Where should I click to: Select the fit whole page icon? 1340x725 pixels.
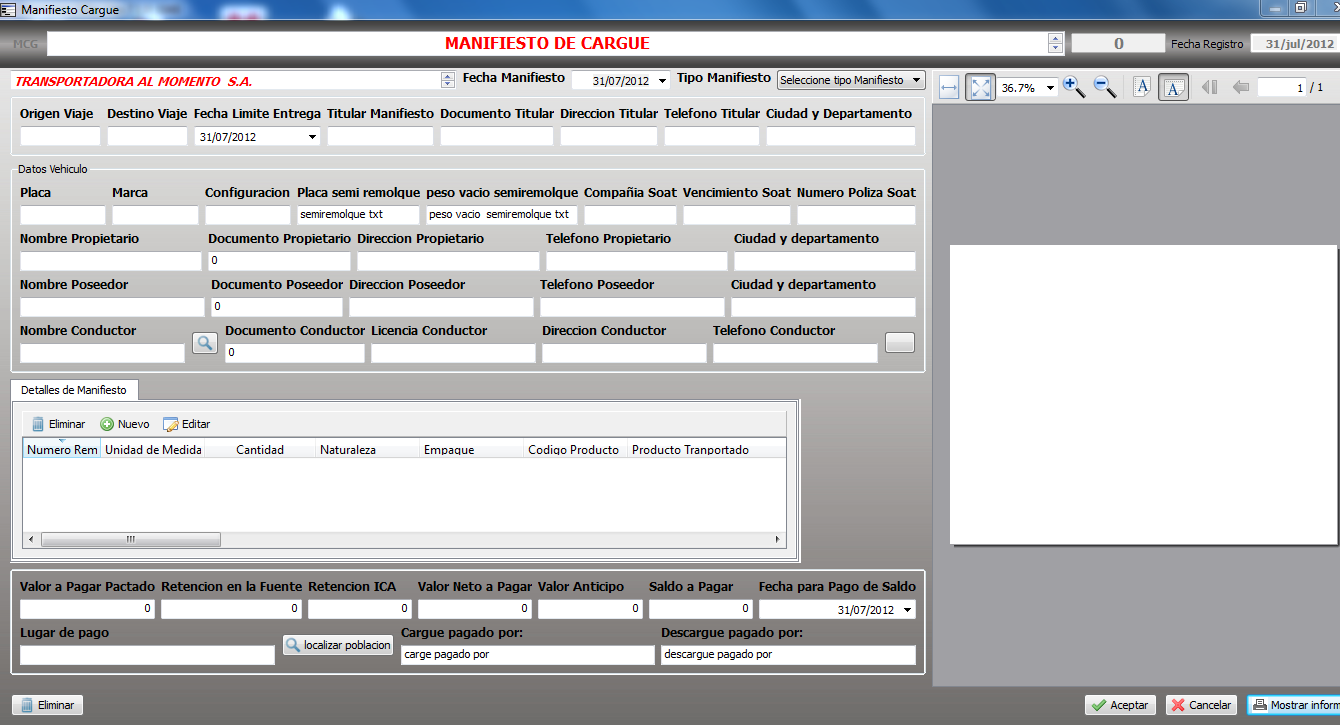click(980, 88)
